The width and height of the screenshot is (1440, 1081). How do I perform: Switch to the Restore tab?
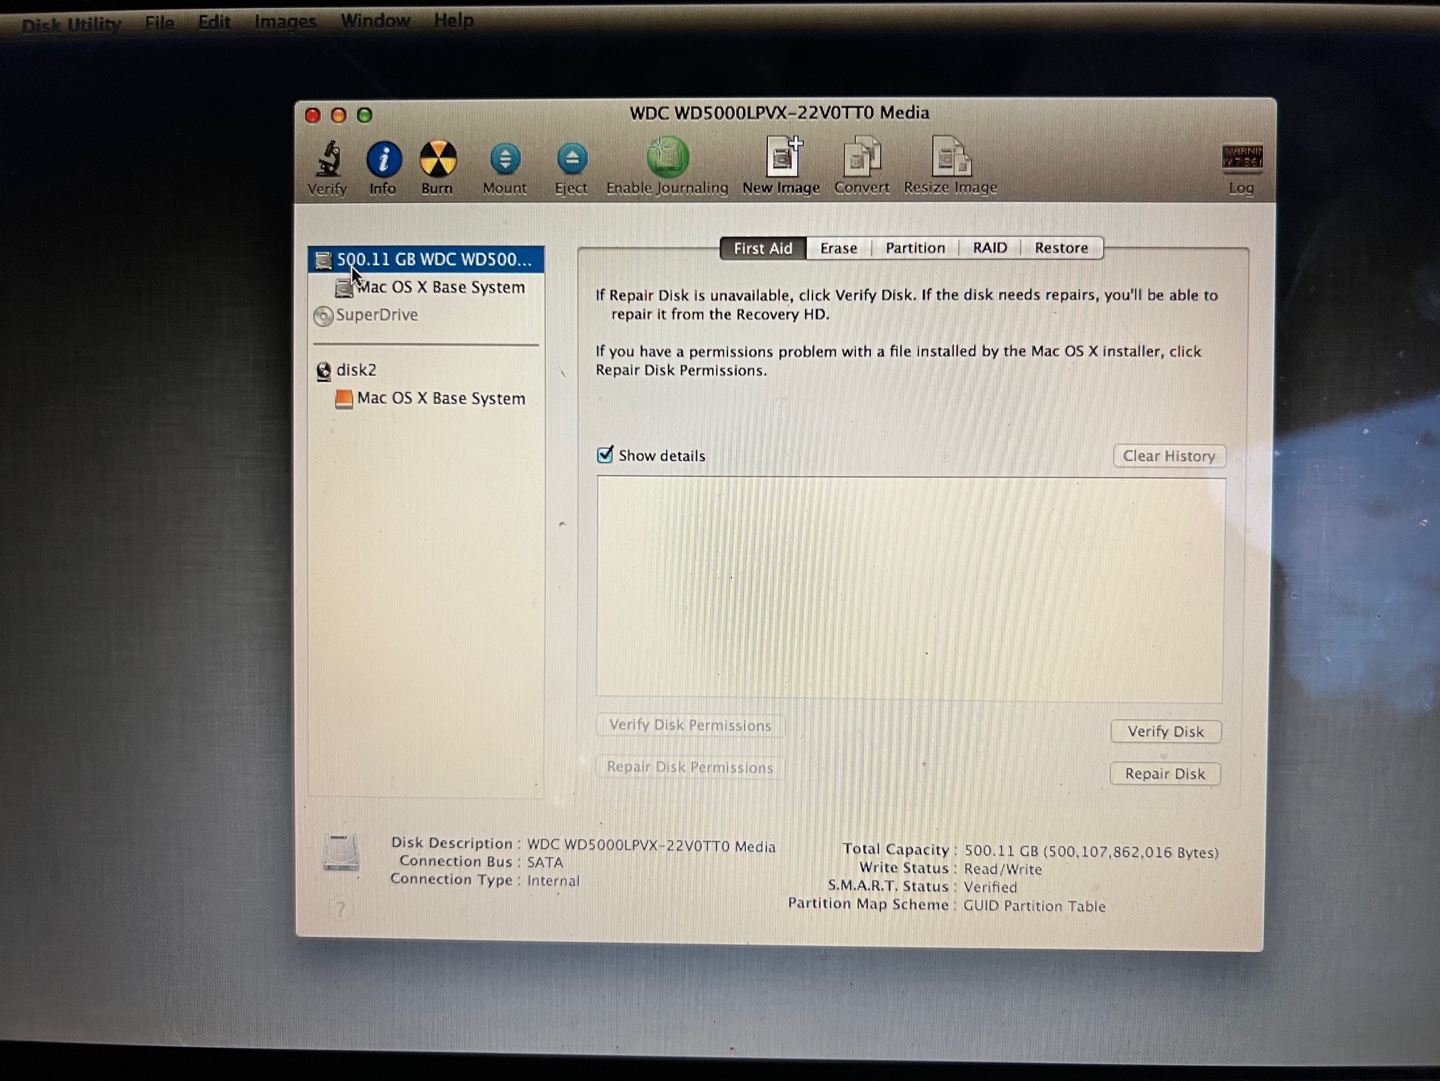(x=1061, y=248)
